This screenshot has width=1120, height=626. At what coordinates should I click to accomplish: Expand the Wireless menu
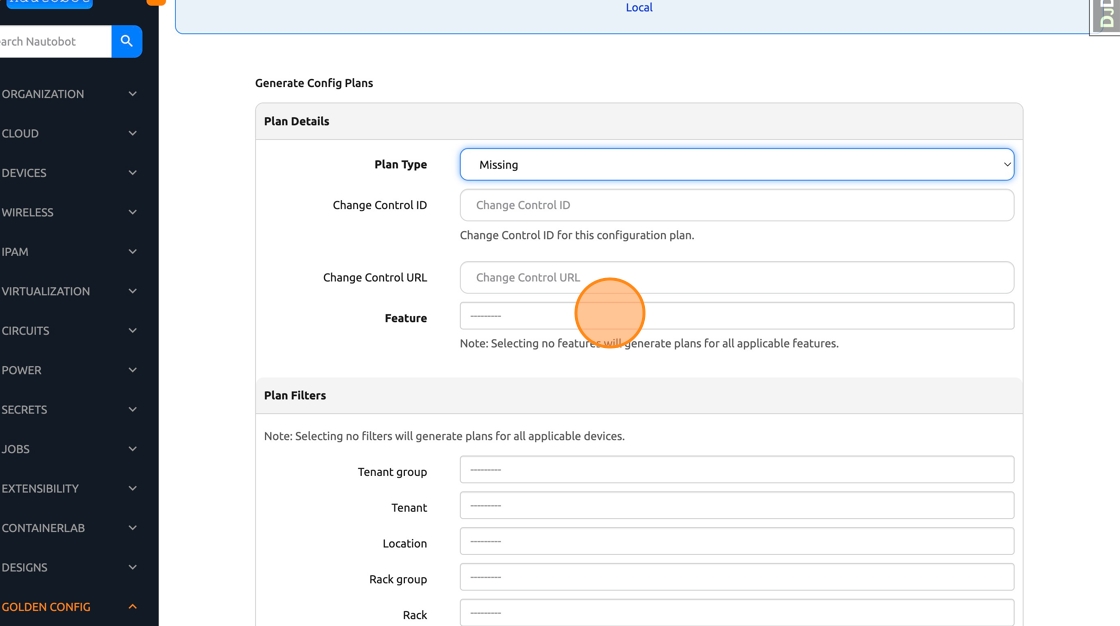(69, 212)
